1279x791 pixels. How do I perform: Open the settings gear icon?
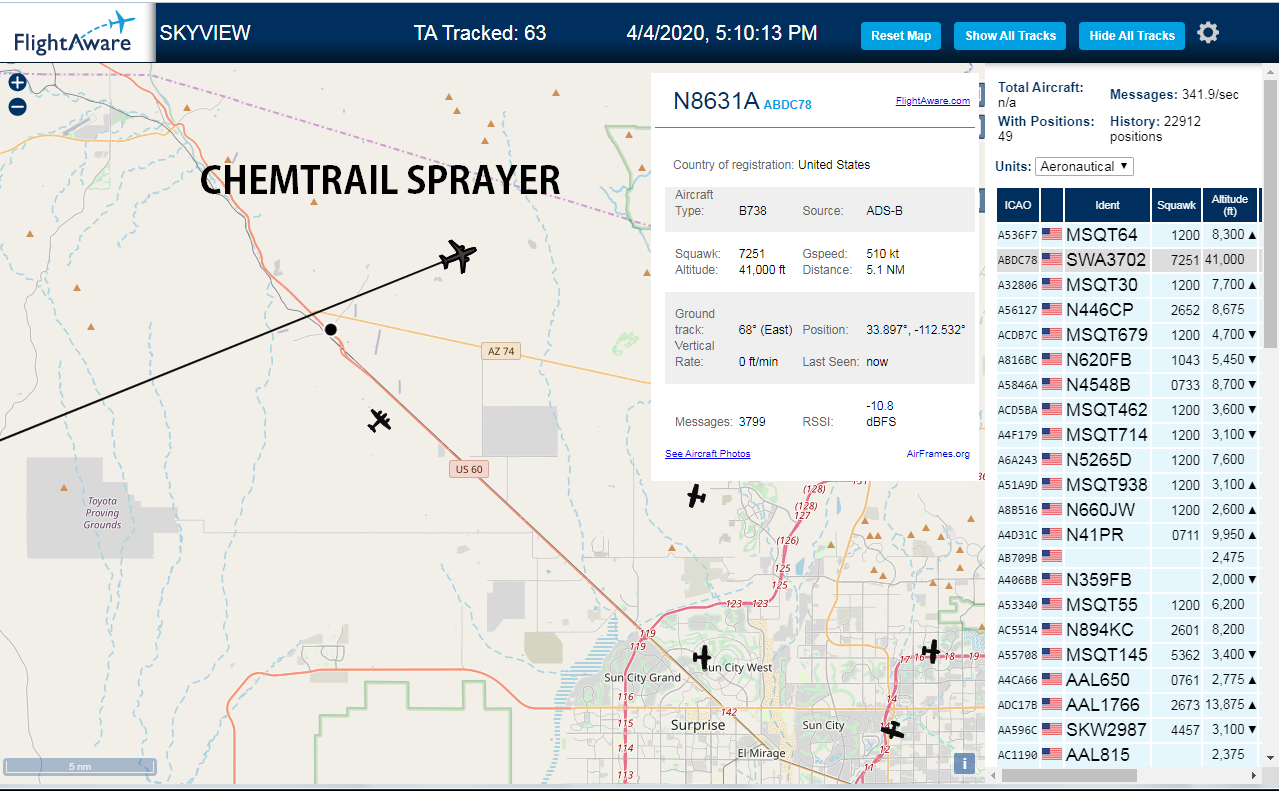(x=1208, y=33)
